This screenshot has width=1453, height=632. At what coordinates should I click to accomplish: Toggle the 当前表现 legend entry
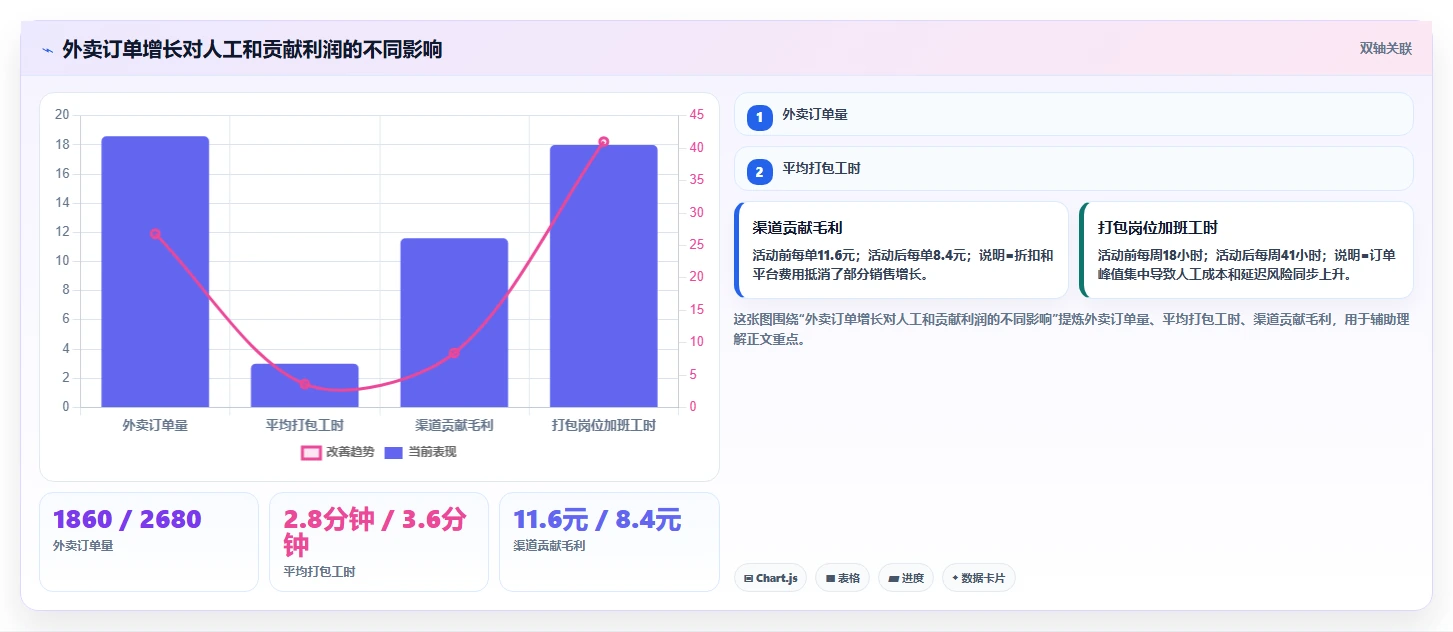420,452
